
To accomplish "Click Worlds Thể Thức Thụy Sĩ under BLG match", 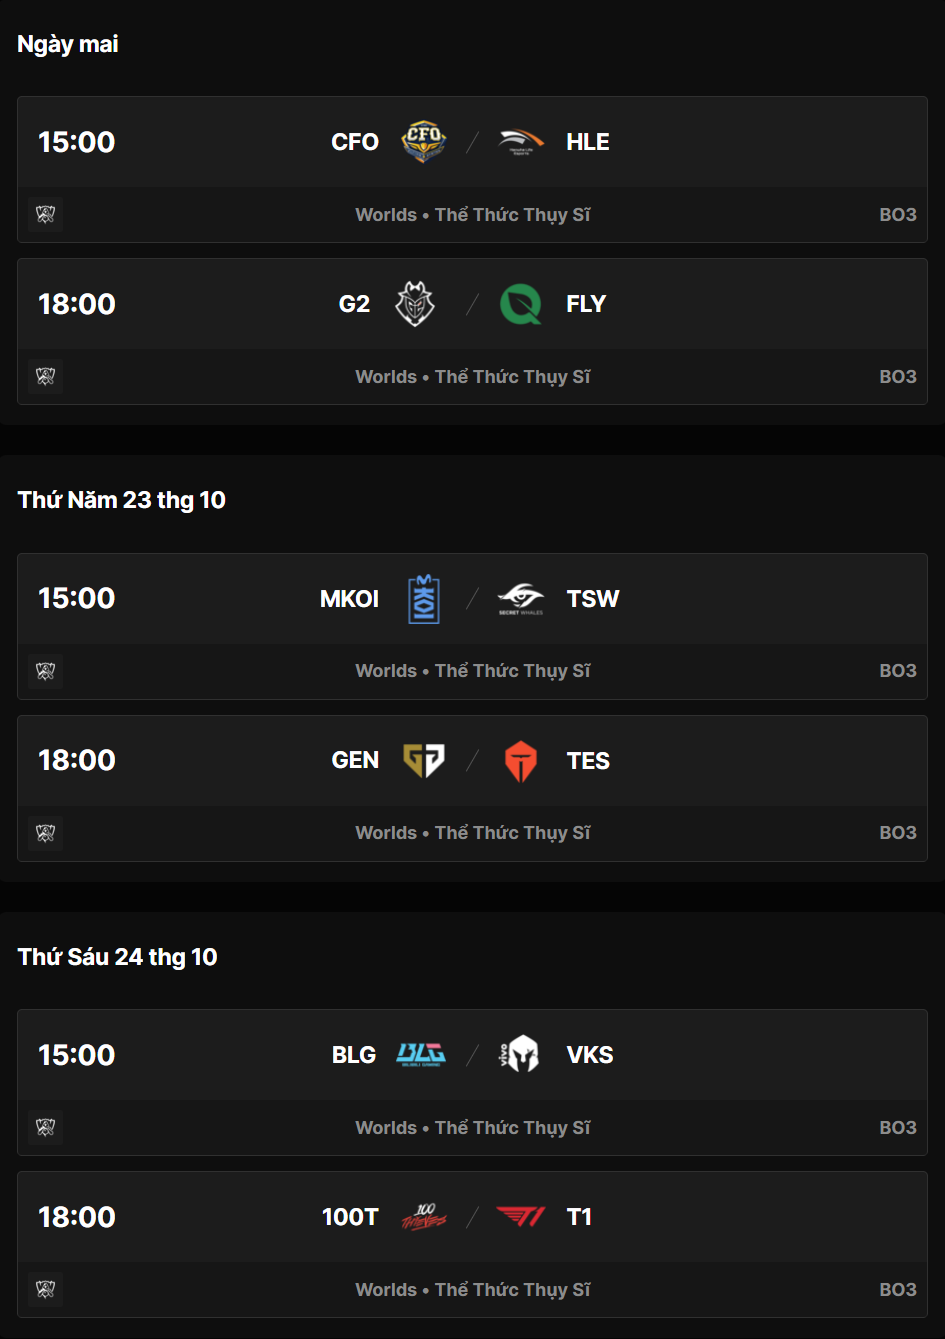I will coord(472,1128).
